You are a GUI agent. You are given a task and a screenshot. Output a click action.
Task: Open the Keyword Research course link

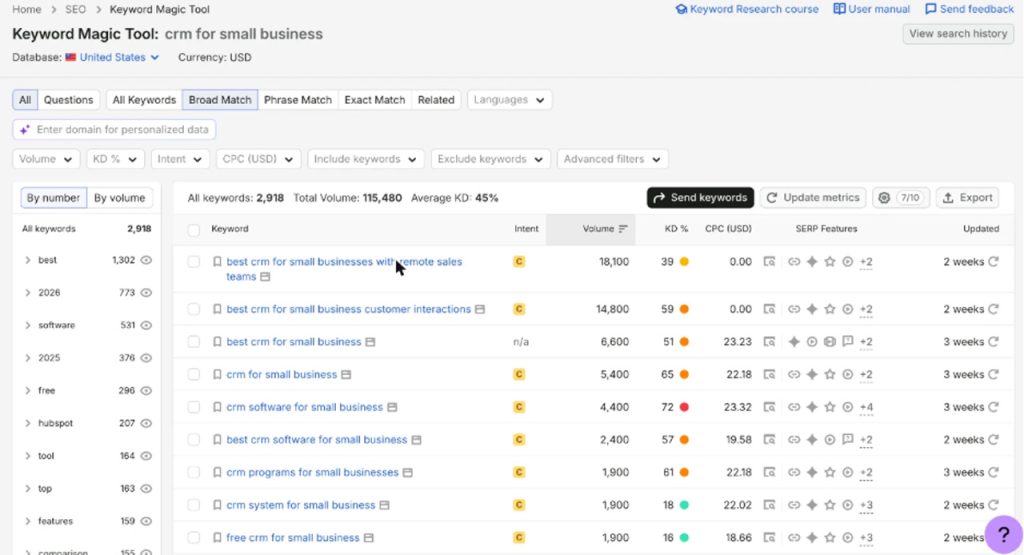tap(747, 9)
